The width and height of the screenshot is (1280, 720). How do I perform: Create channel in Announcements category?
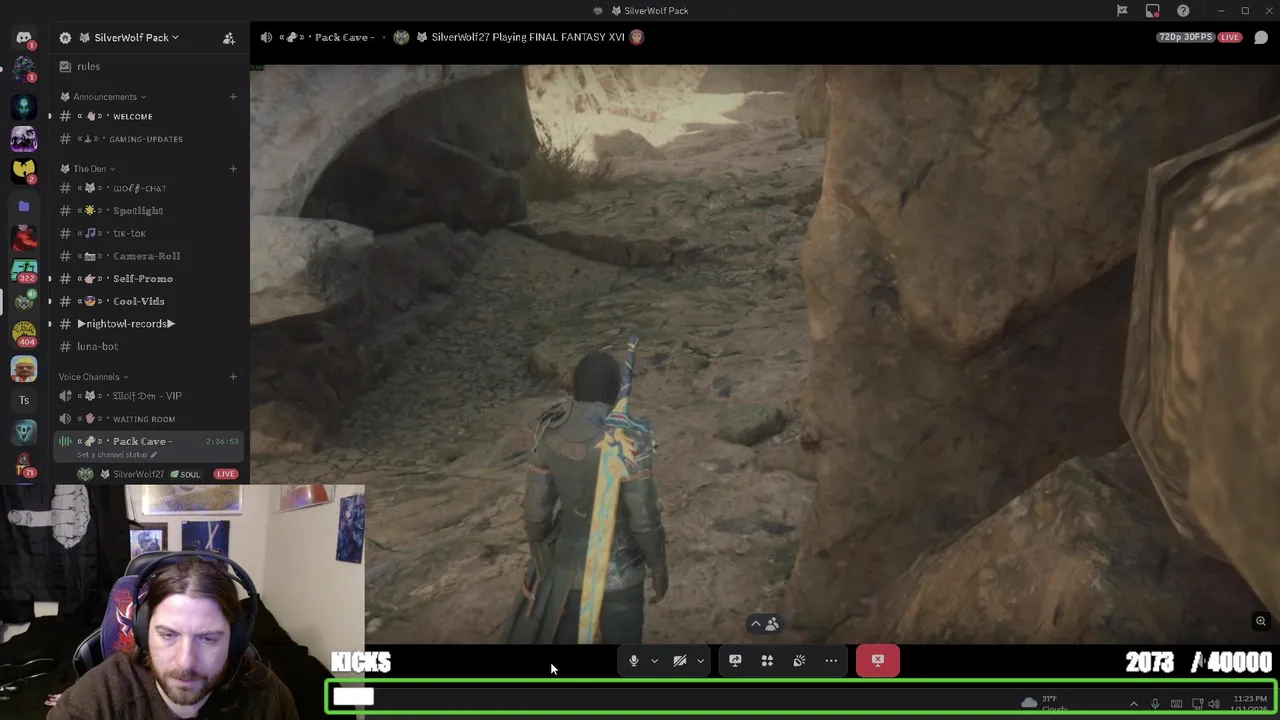click(233, 97)
